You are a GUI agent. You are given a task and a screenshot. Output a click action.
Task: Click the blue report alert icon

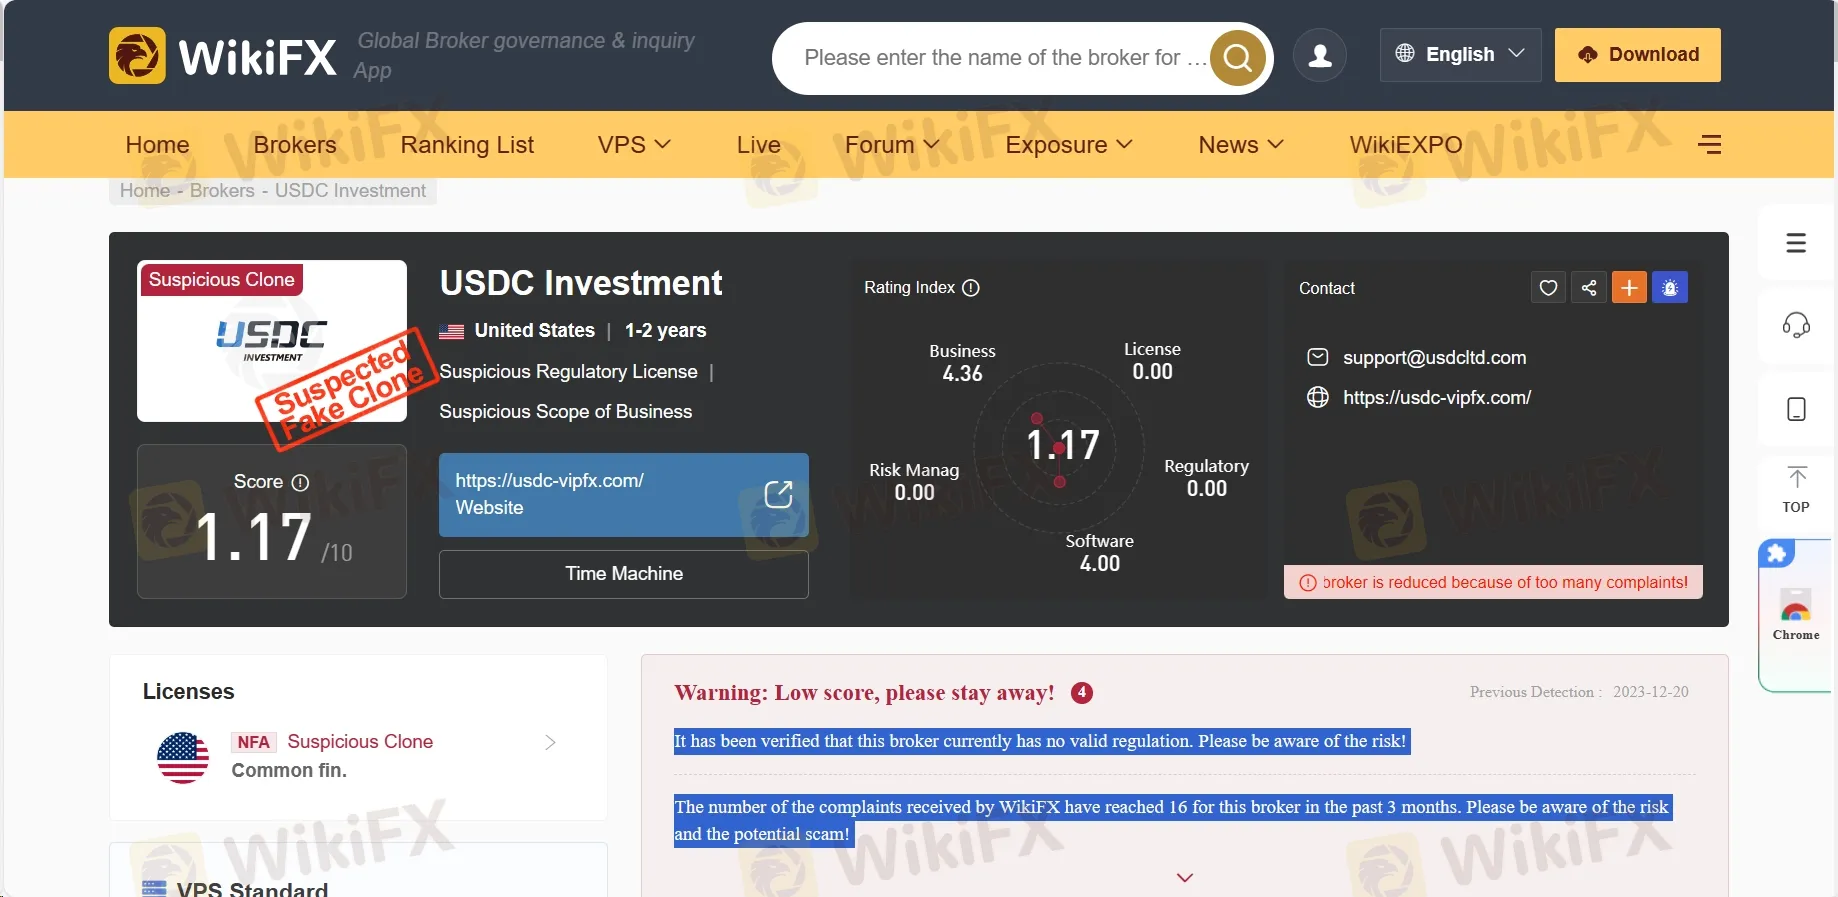tap(1670, 288)
